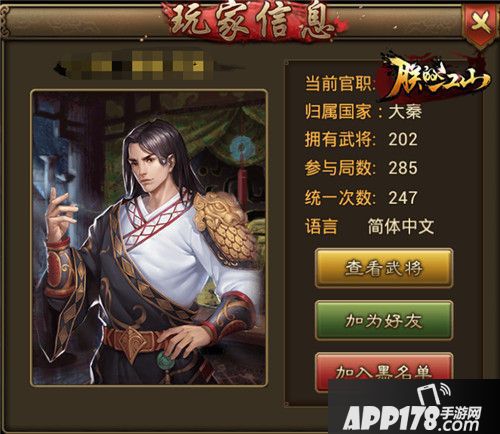500x434 pixels.
Task: Click the 加为好友 green button
Action: tap(384, 321)
